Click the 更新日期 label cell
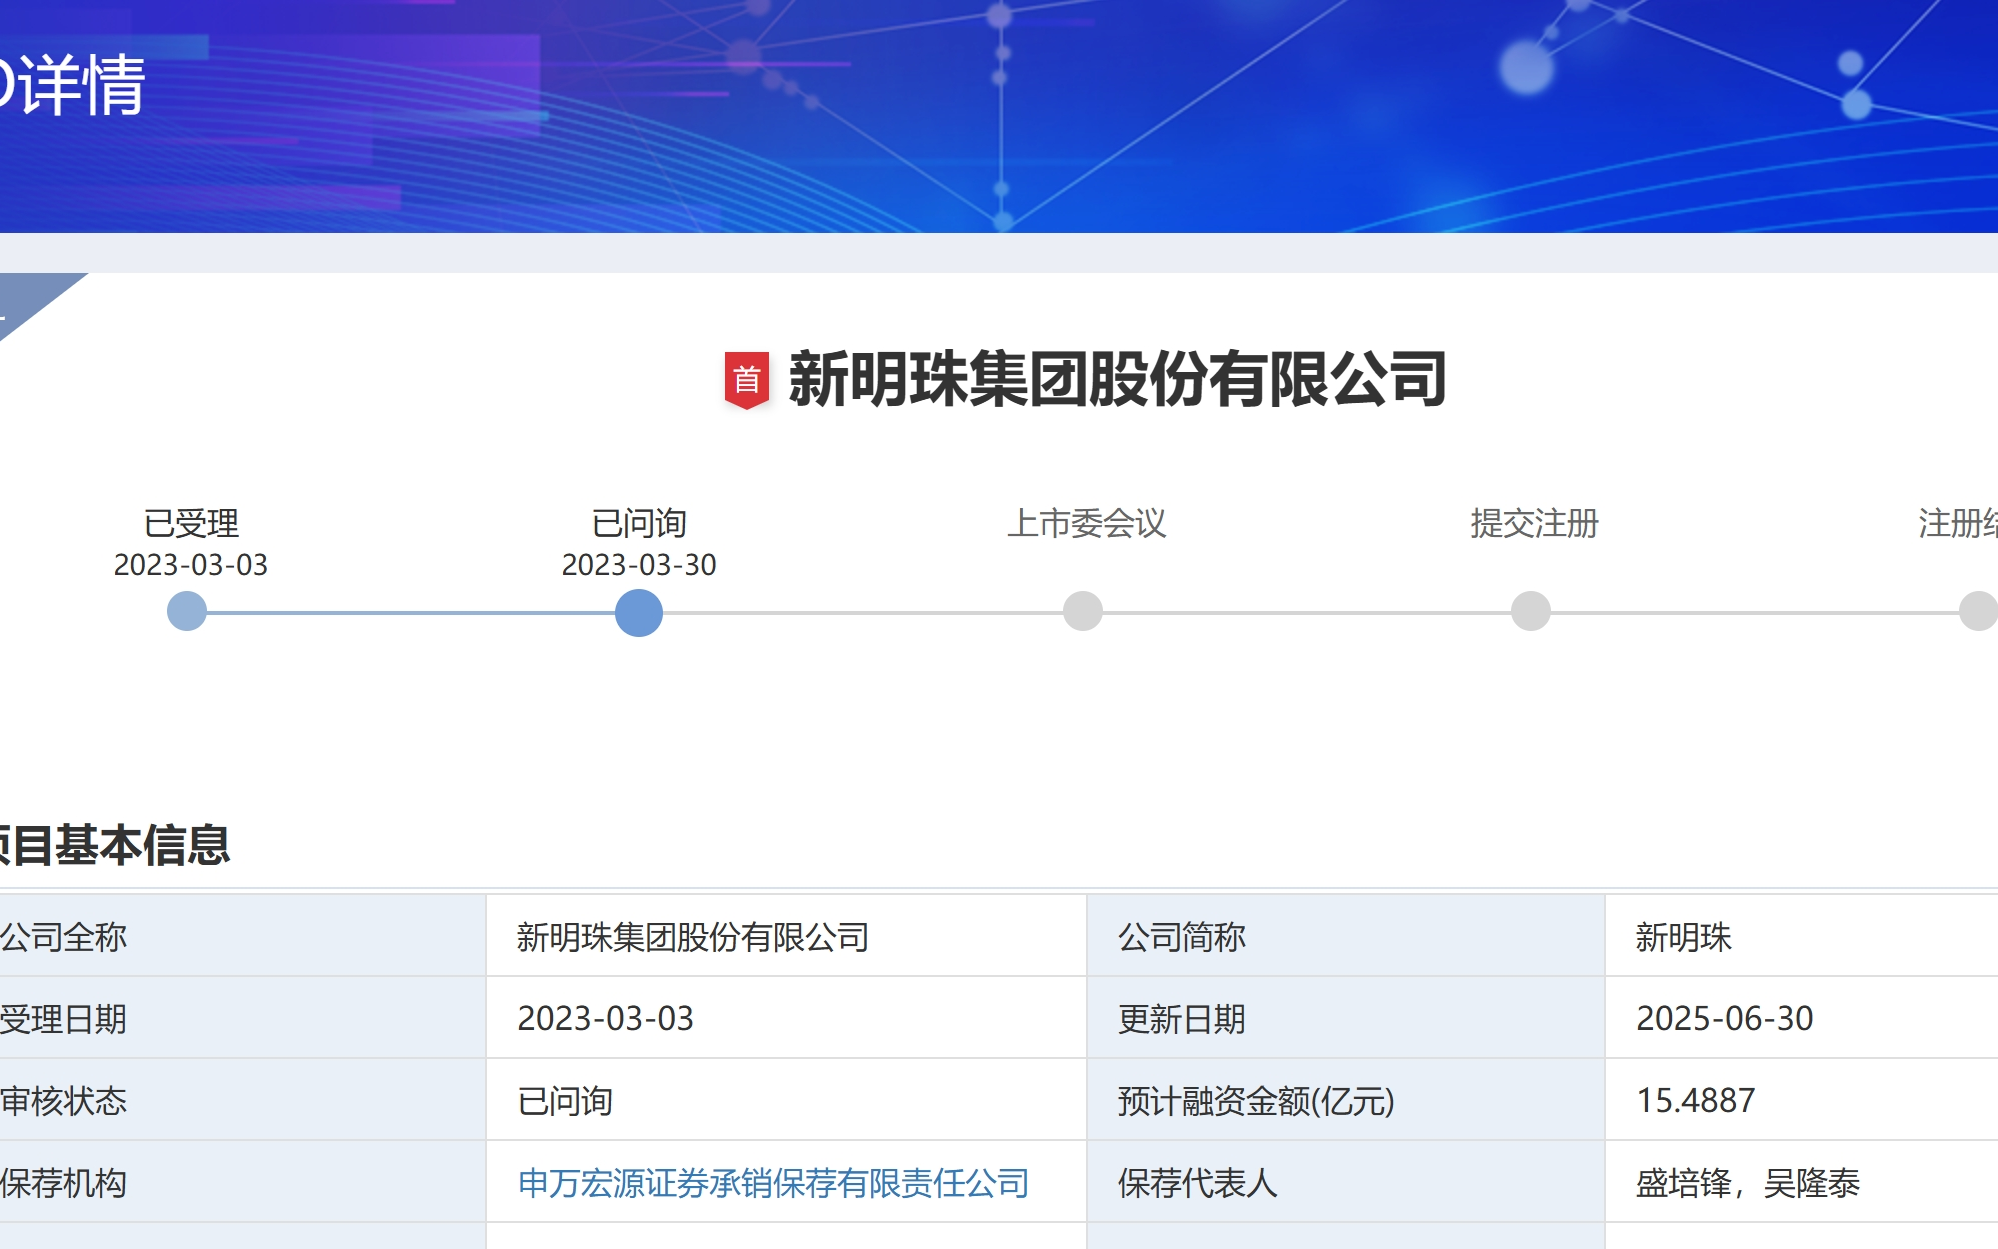This screenshot has height=1249, width=1998. (1346, 1018)
